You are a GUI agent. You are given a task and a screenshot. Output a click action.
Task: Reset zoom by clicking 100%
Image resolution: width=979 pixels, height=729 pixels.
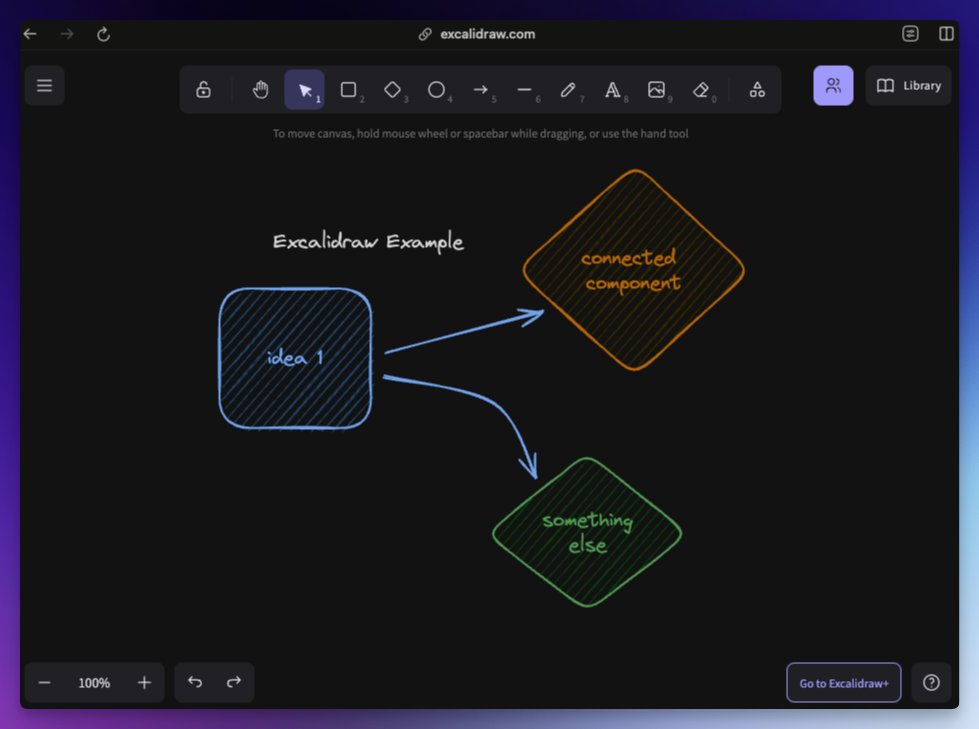point(94,683)
